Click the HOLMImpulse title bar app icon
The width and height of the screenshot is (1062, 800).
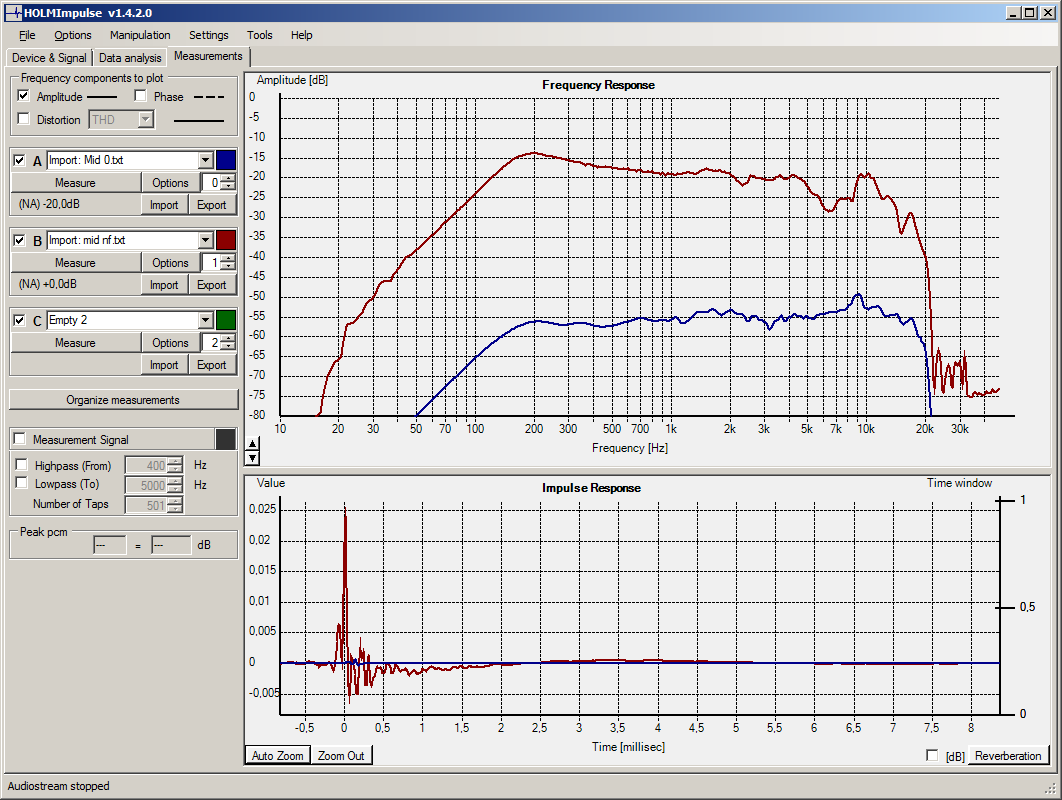tap(13, 12)
